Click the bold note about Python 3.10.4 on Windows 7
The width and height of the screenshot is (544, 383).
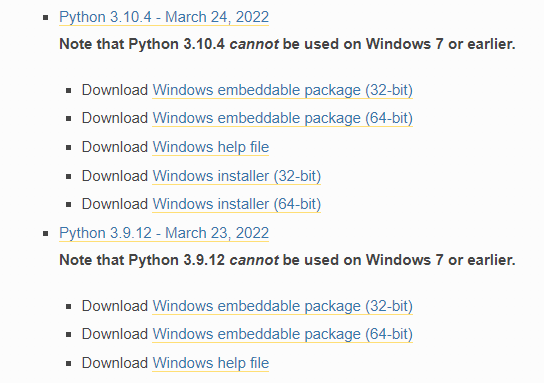287,44
